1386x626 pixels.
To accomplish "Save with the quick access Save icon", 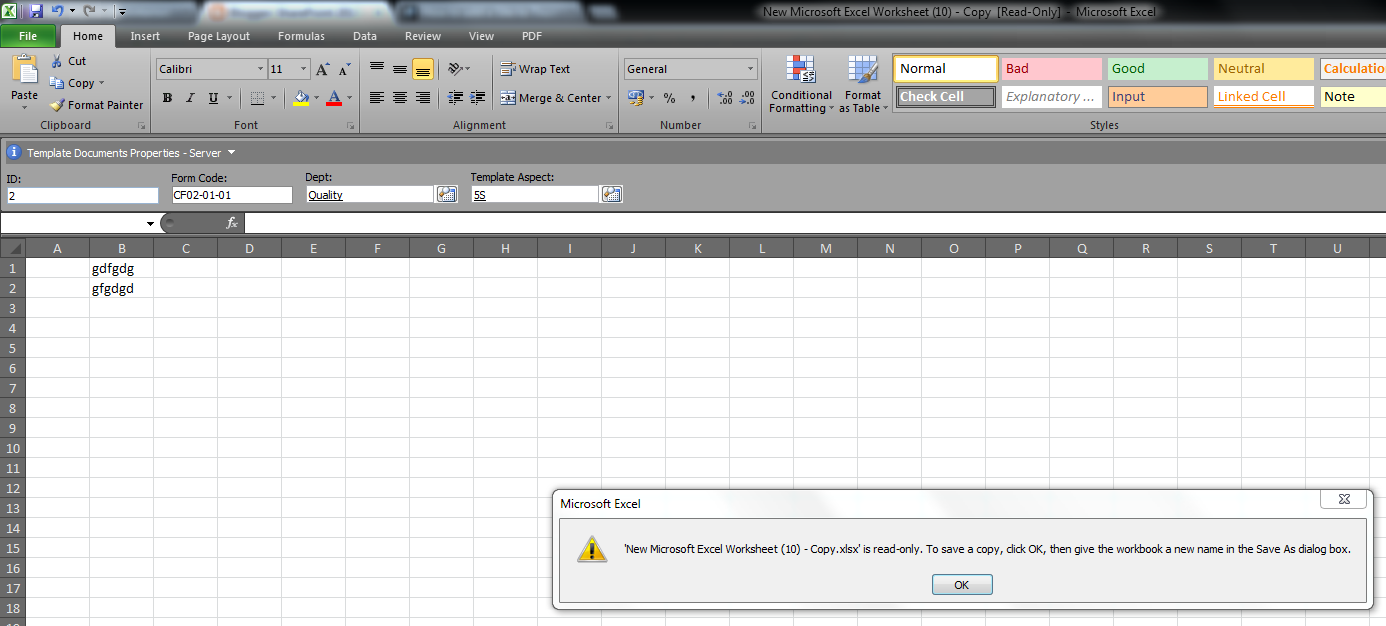I will (x=37, y=11).
